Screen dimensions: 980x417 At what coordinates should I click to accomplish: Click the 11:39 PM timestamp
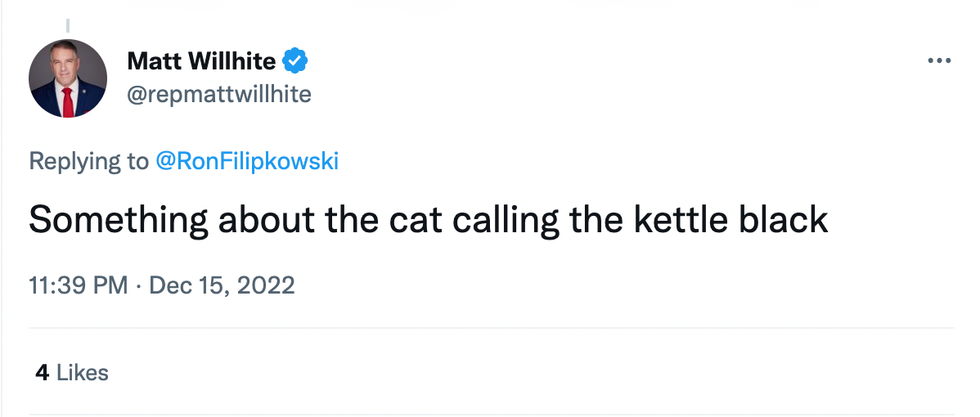(79, 286)
